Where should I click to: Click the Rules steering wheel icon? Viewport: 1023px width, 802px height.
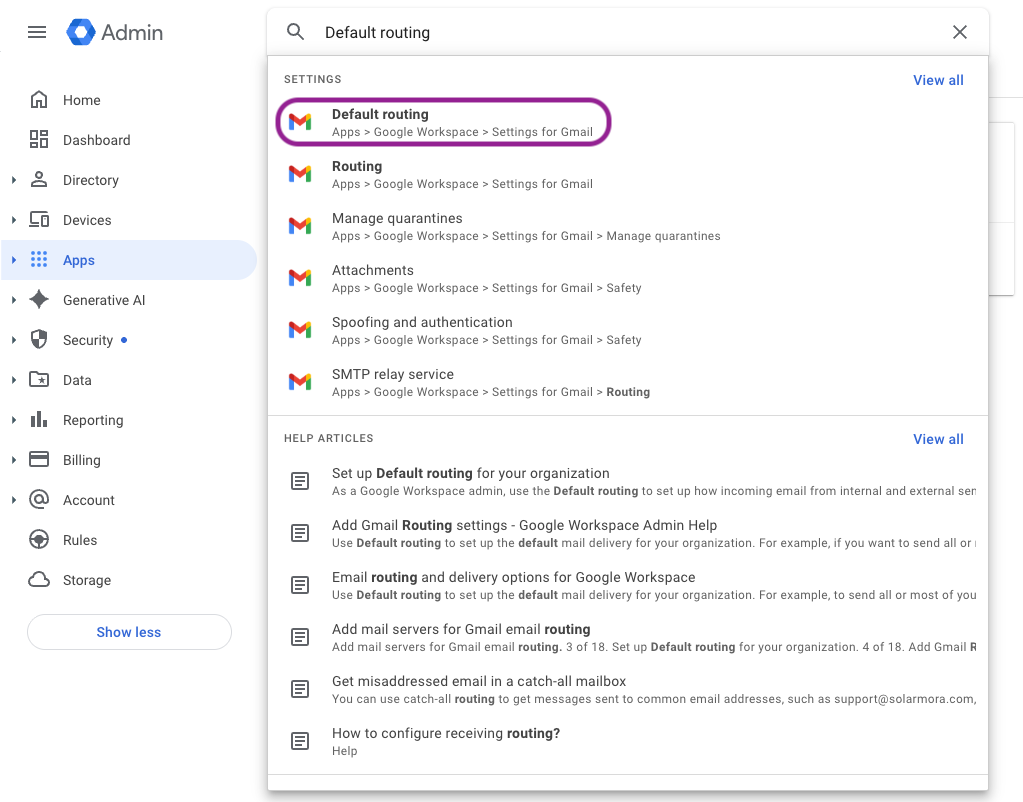click(39, 540)
